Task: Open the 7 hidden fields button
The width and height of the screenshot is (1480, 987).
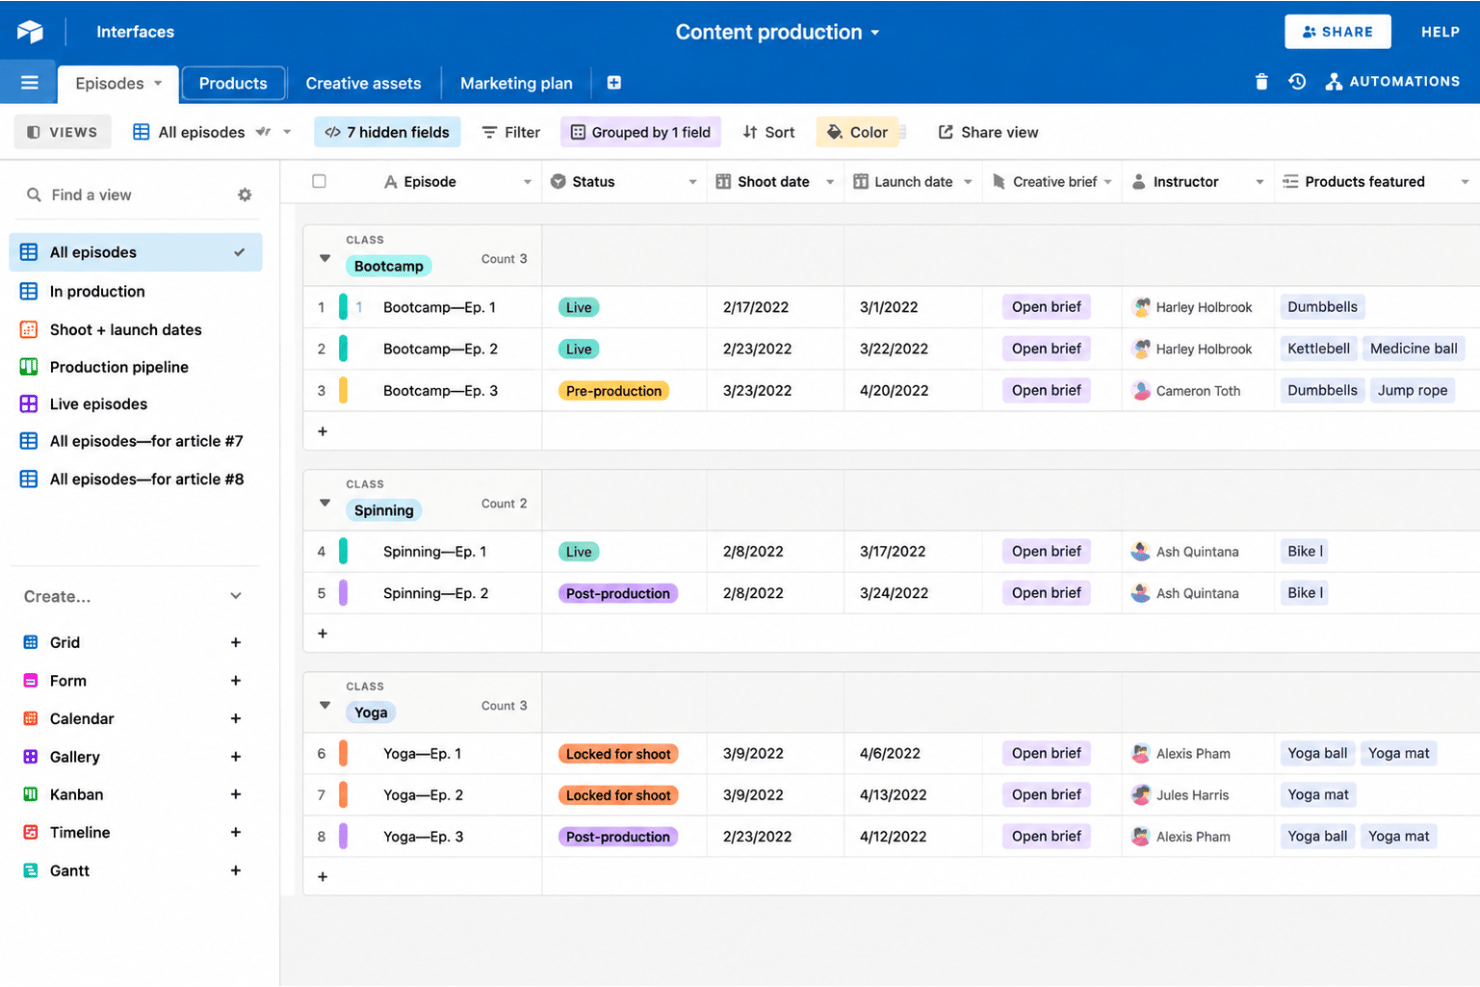Action: 388,132
